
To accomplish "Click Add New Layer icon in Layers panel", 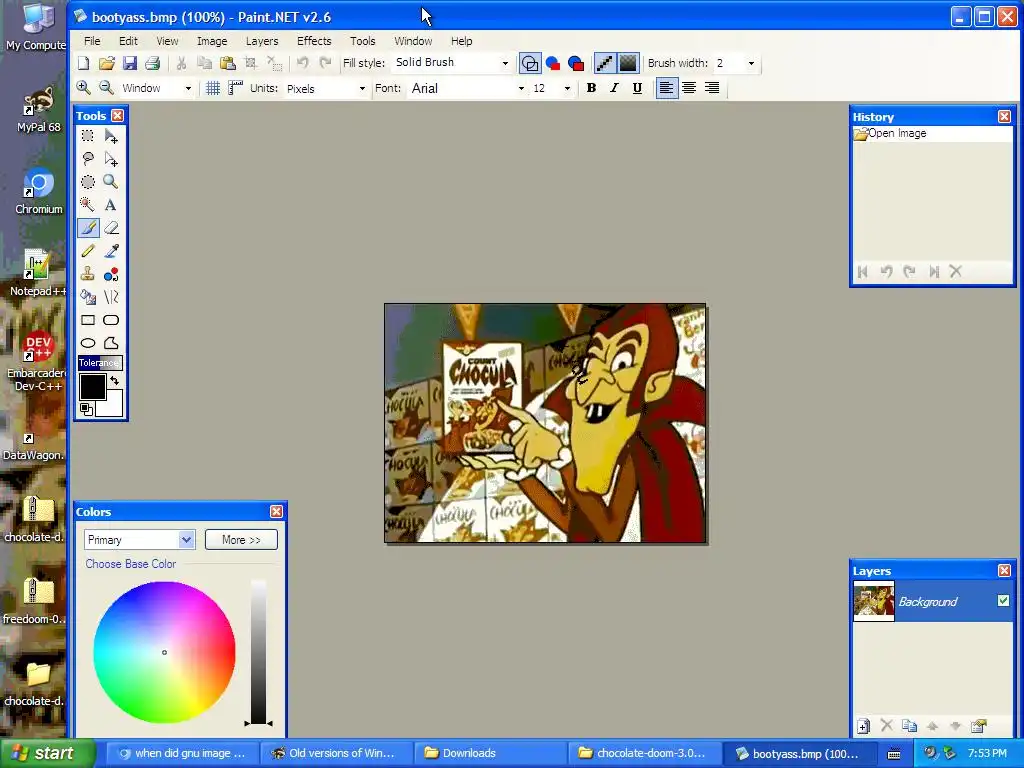I will (x=863, y=726).
